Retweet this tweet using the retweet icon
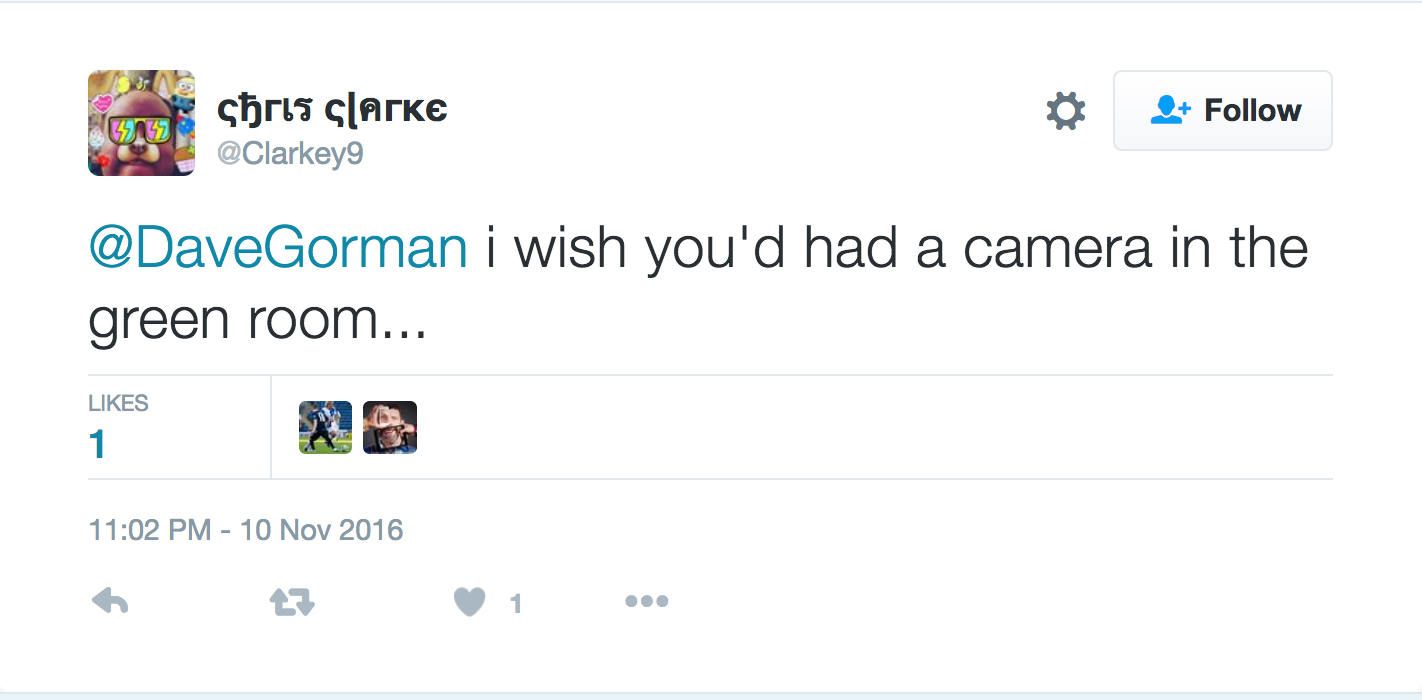Screen dimensions: 1422x700 (x=292, y=601)
